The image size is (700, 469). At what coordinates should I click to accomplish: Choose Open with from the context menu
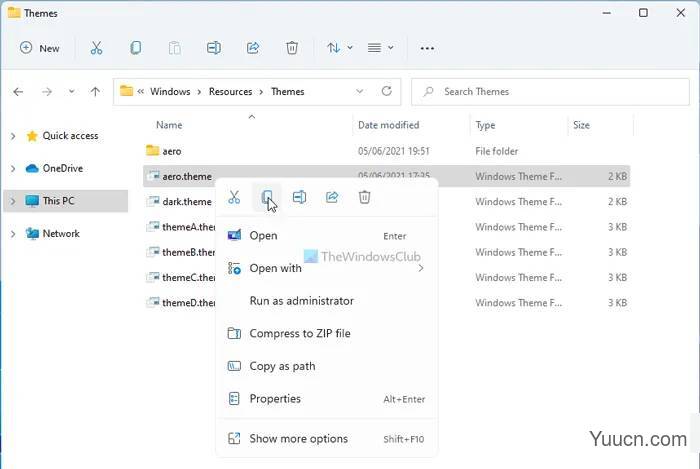tap(326, 268)
